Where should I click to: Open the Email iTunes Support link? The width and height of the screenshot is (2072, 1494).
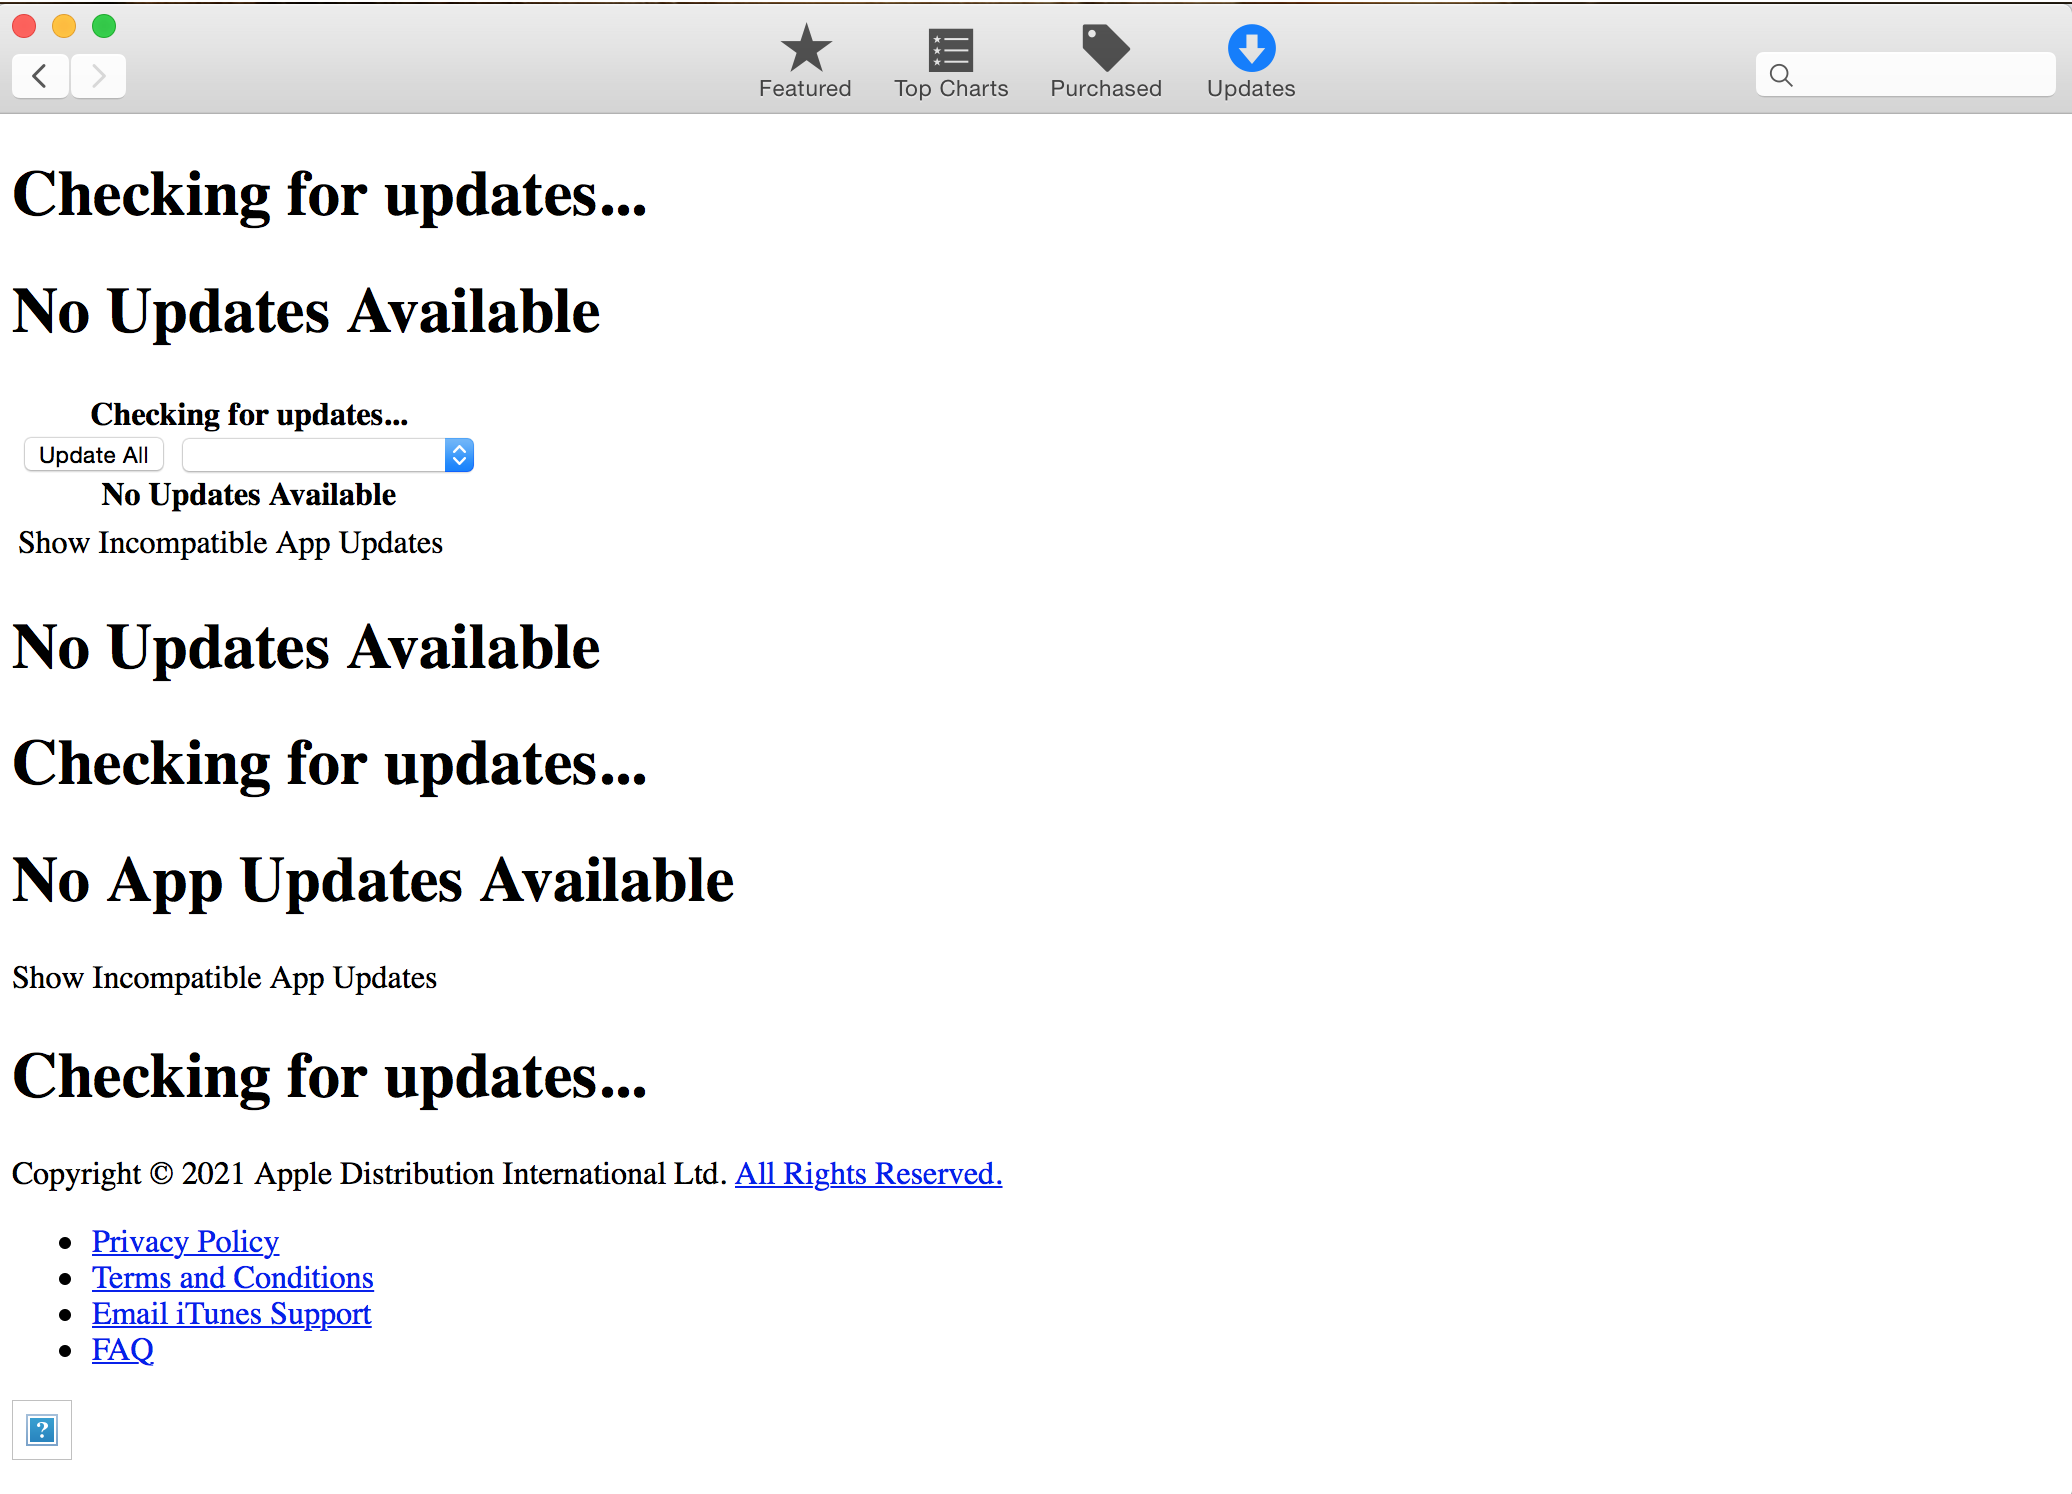[231, 1313]
